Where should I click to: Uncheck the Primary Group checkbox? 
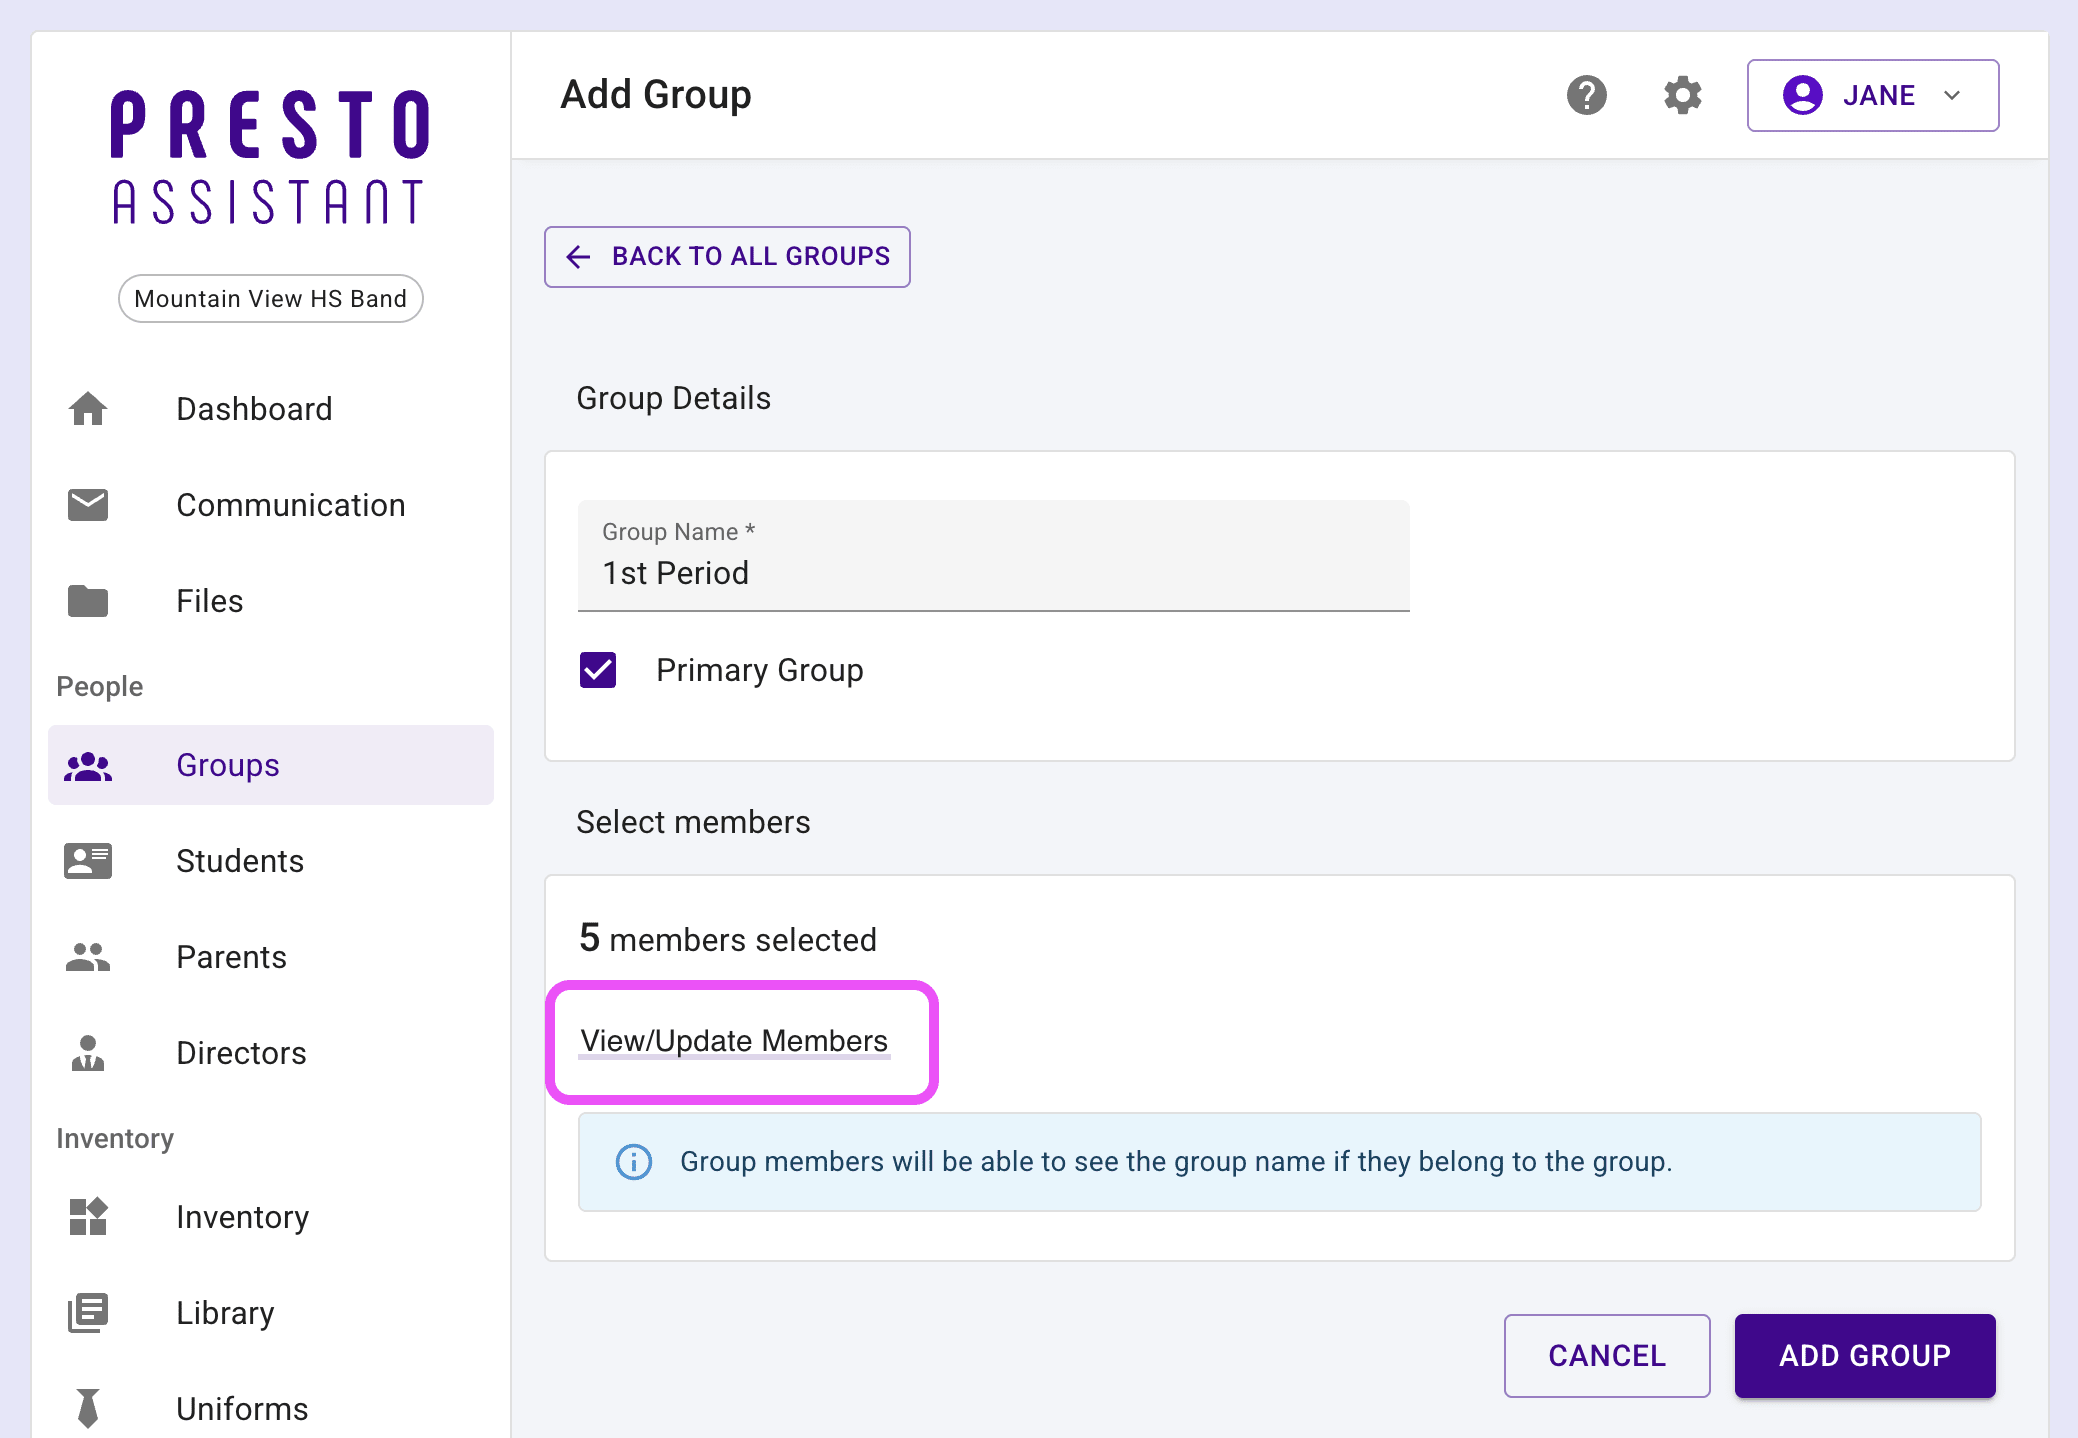pos(598,670)
